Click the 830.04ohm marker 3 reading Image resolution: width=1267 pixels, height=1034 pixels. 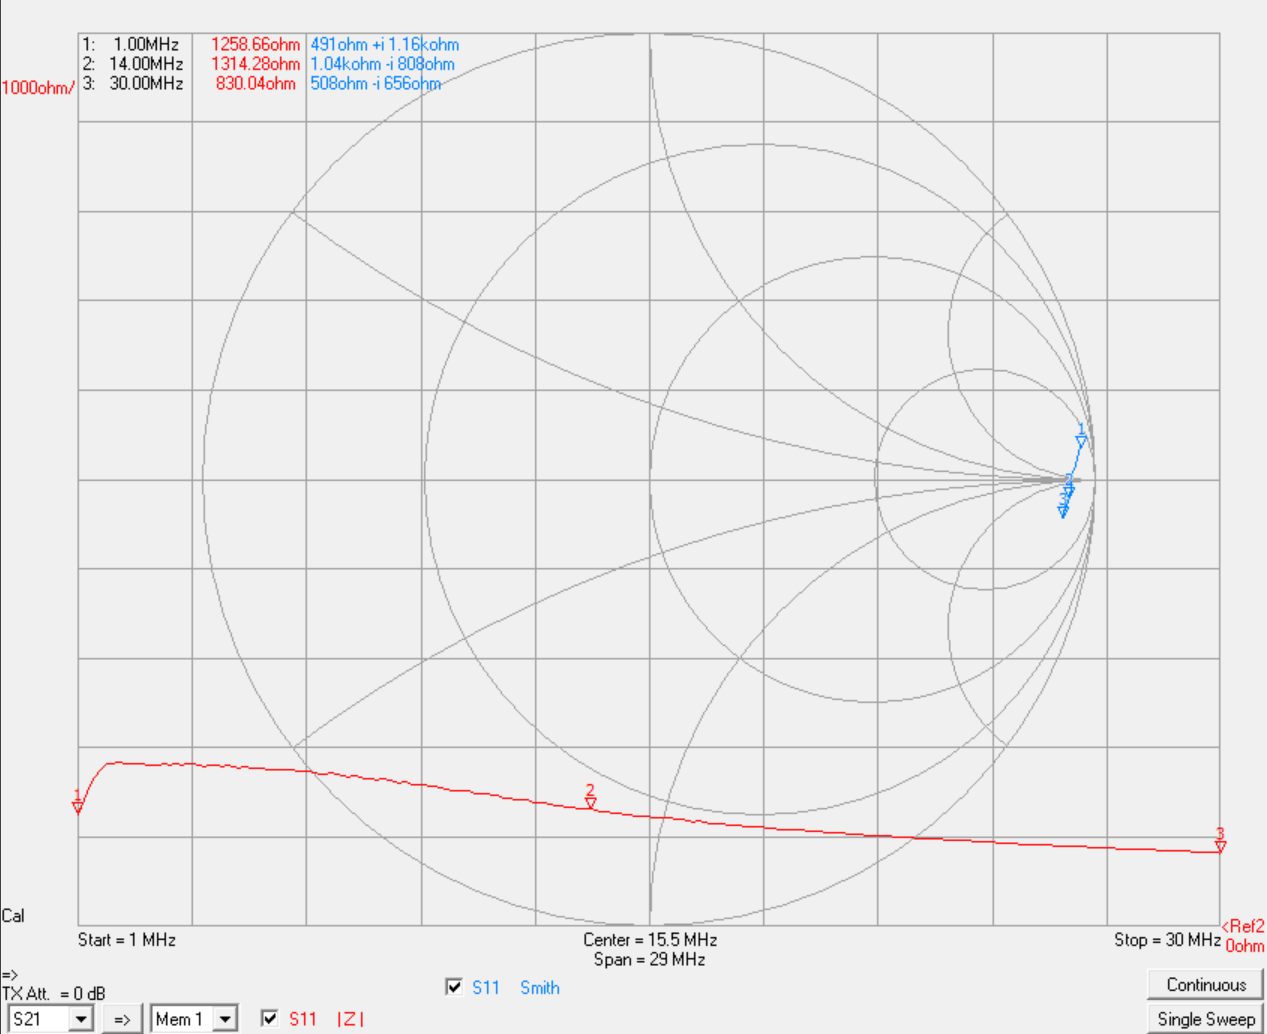tap(256, 83)
